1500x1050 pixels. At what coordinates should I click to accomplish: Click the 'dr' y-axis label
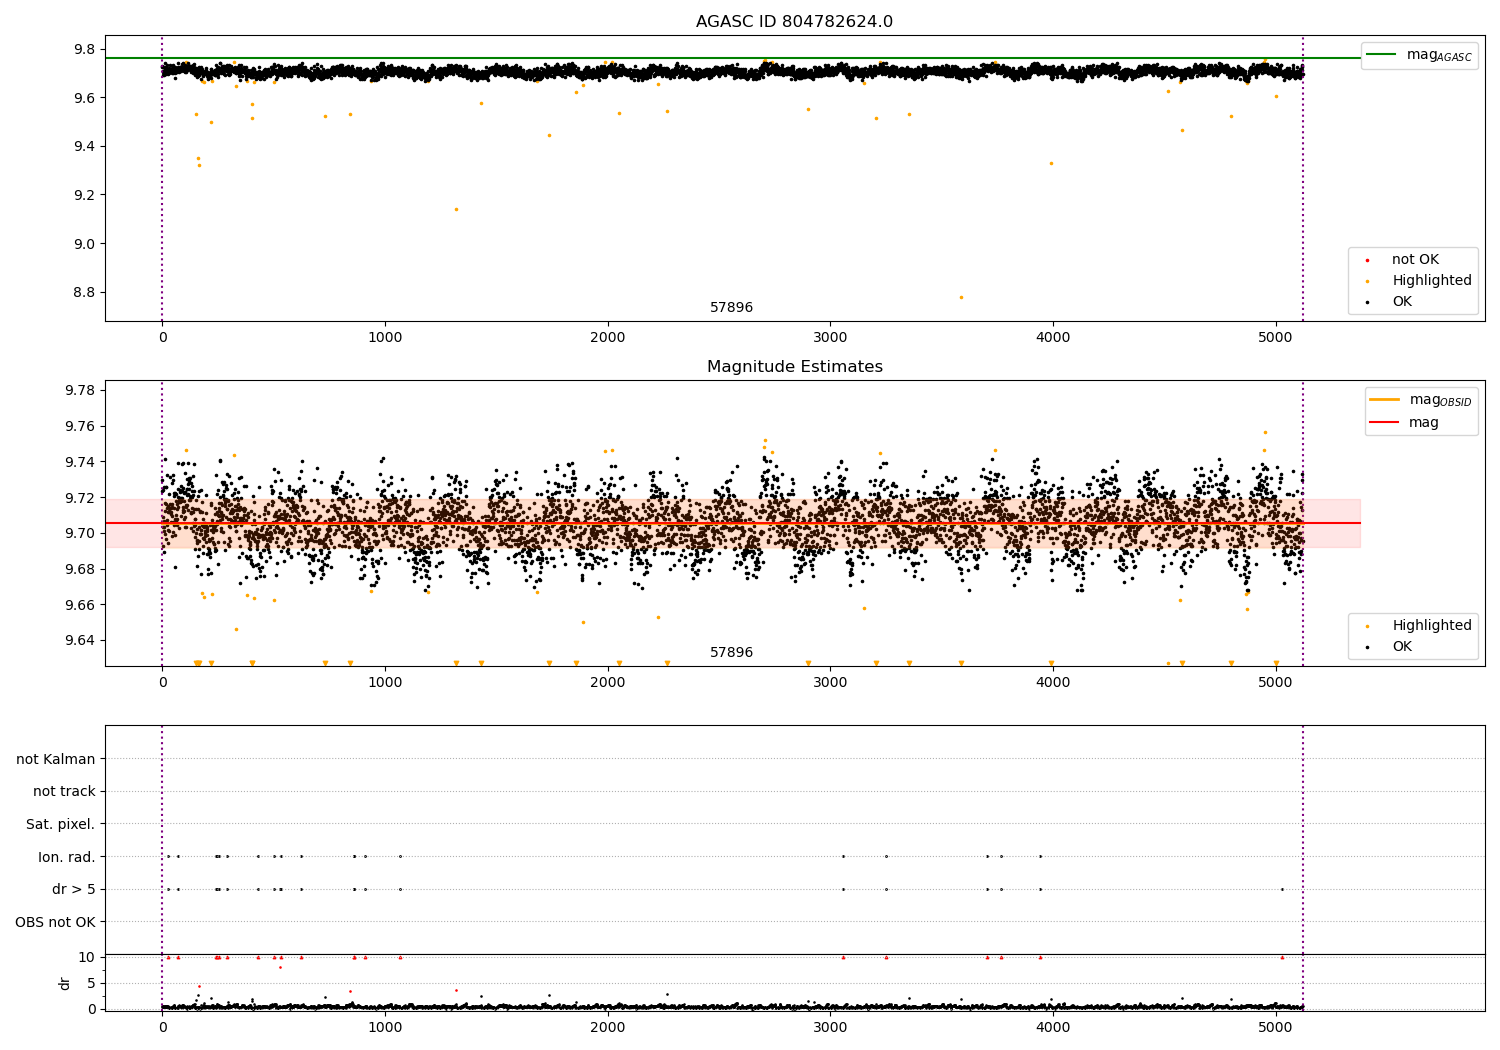click(65, 983)
